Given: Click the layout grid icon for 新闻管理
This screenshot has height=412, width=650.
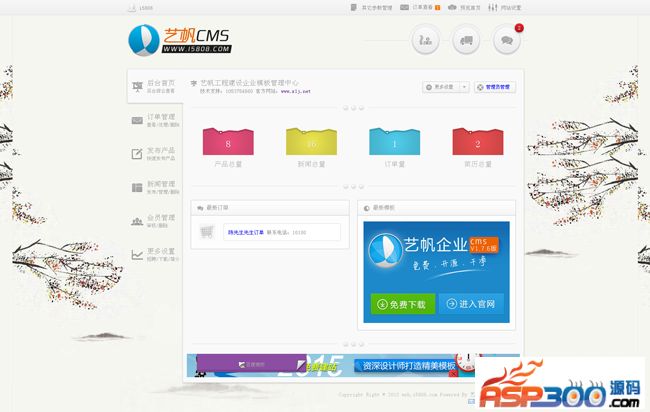Looking at the screenshot, I should pyautogui.click(x=137, y=188).
